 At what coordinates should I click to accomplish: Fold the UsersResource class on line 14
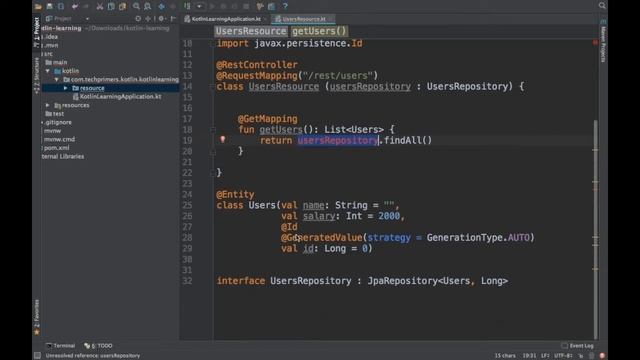(x=213, y=87)
